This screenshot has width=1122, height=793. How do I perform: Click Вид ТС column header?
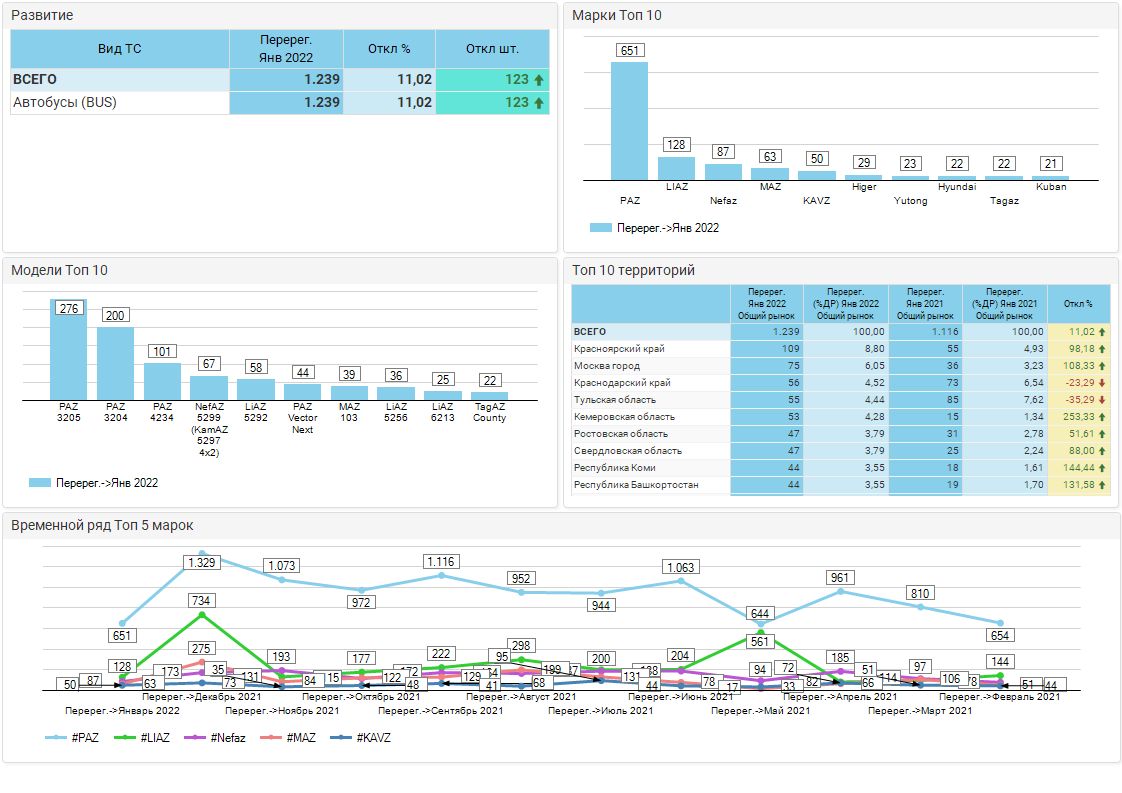[x=120, y=49]
